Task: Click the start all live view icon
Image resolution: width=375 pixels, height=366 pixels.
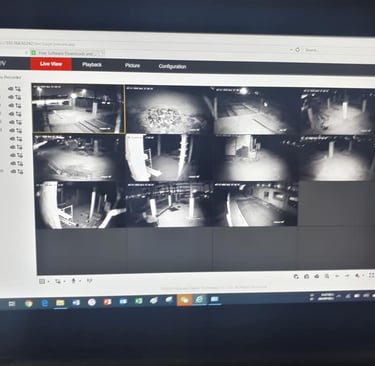Action: pyautogui.click(x=296, y=276)
